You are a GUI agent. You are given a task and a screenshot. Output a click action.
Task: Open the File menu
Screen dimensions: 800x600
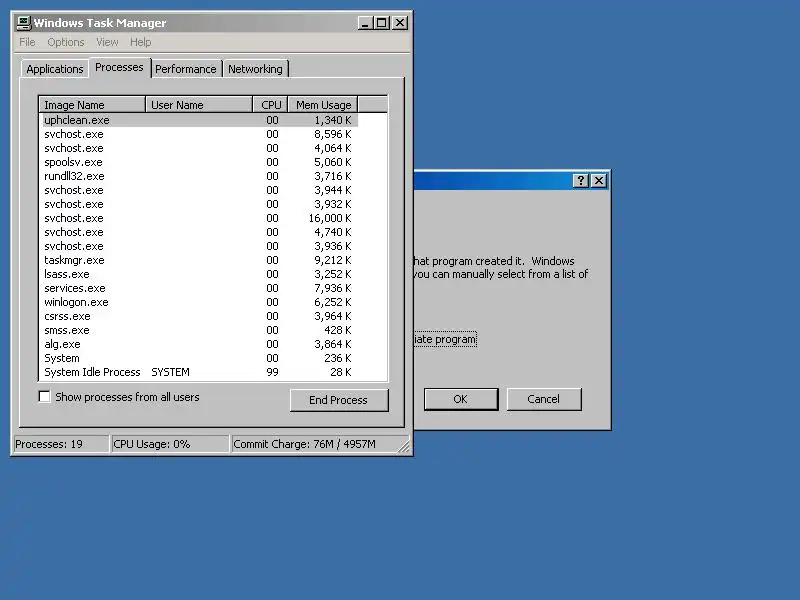pos(27,42)
